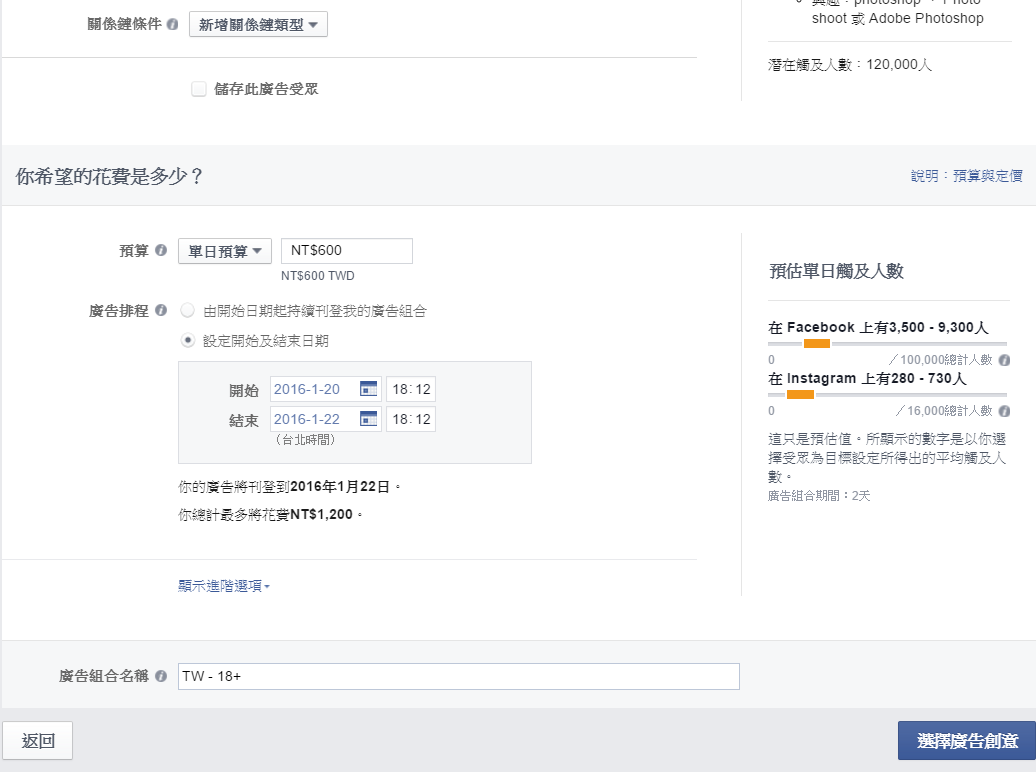Open 說明：預算與定價 help link

click(x=966, y=176)
